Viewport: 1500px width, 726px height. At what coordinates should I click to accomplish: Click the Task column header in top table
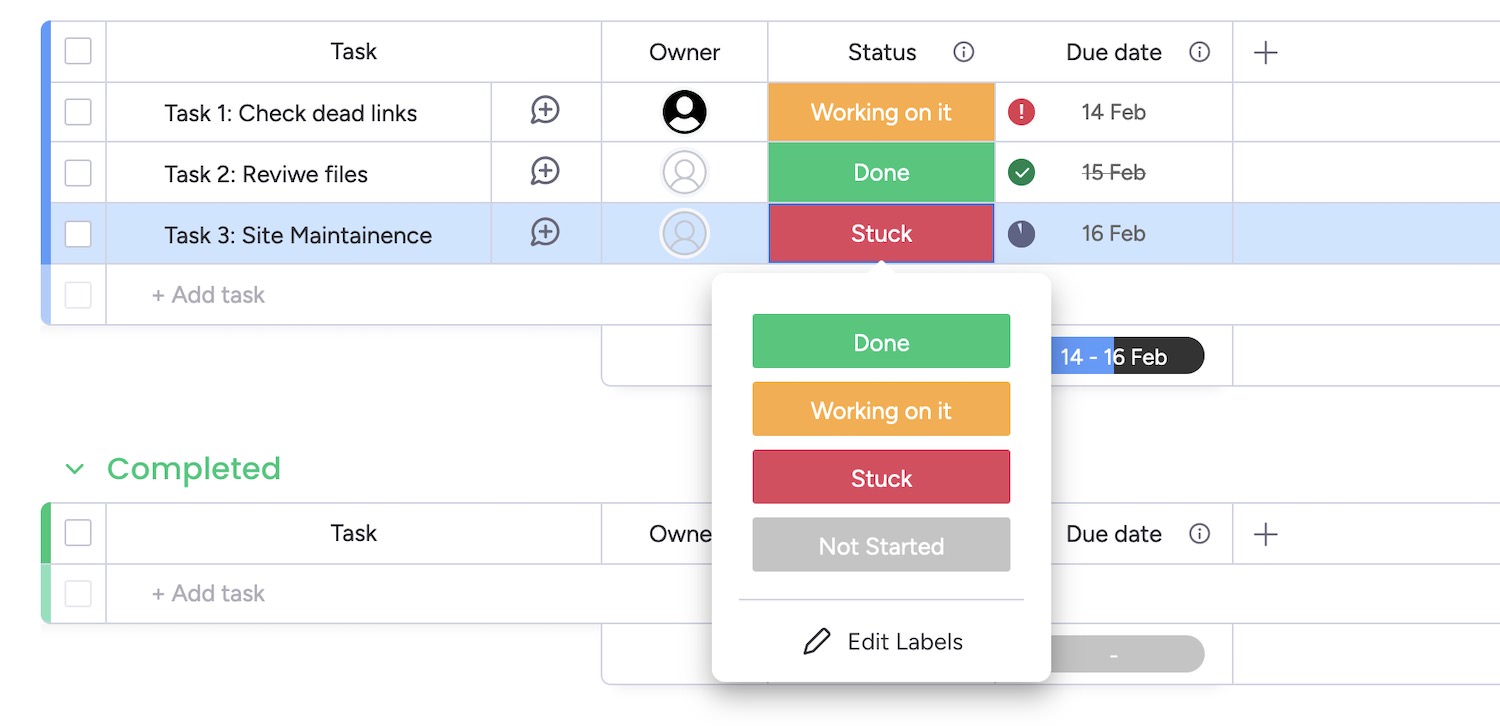pyautogui.click(x=354, y=51)
